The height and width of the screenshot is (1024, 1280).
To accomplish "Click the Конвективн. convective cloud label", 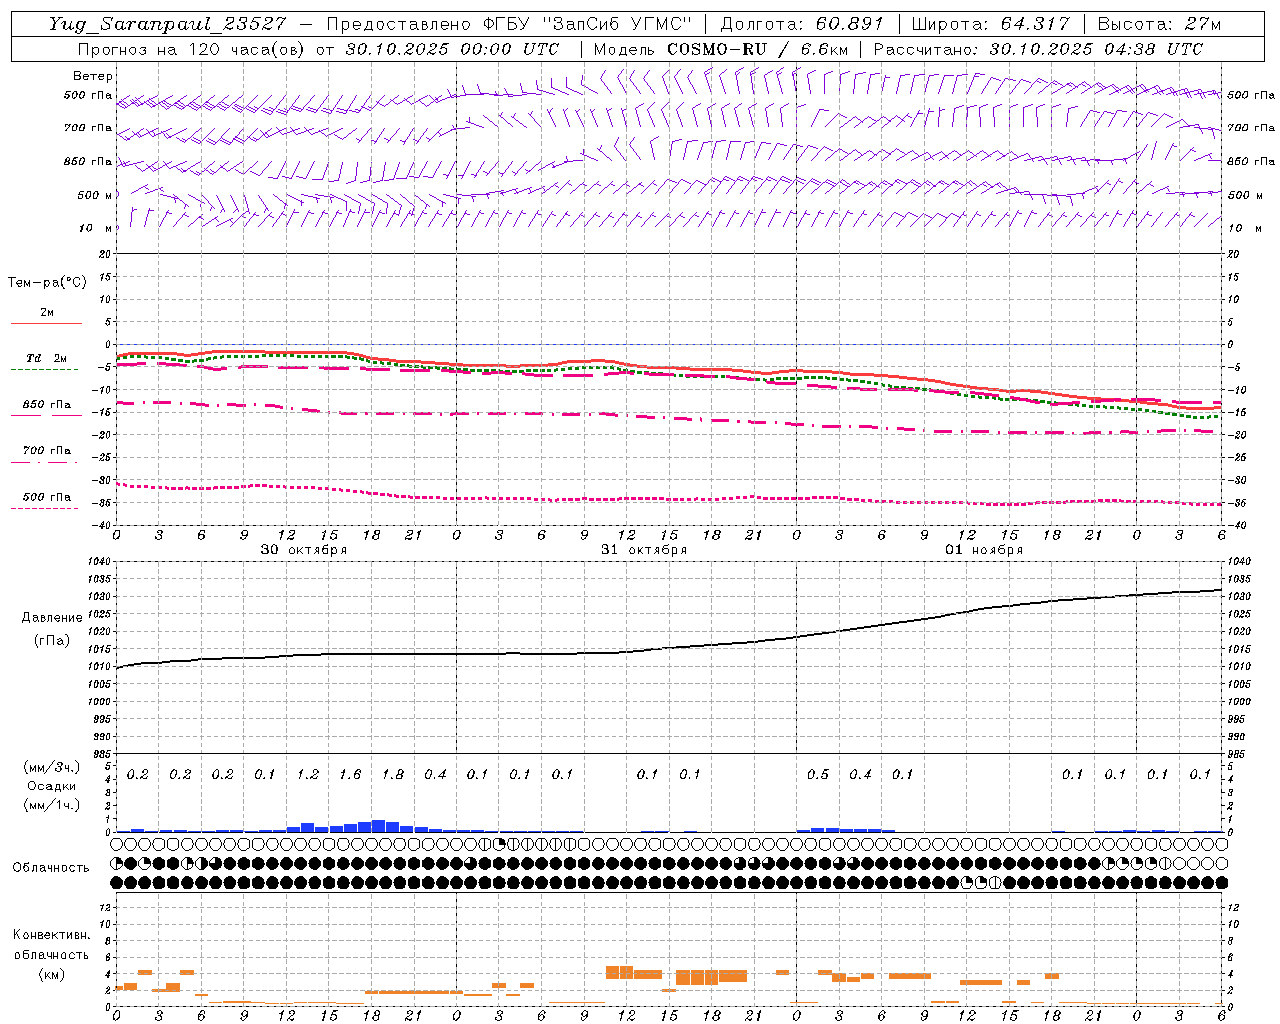I will pyautogui.click(x=51, y=935).
